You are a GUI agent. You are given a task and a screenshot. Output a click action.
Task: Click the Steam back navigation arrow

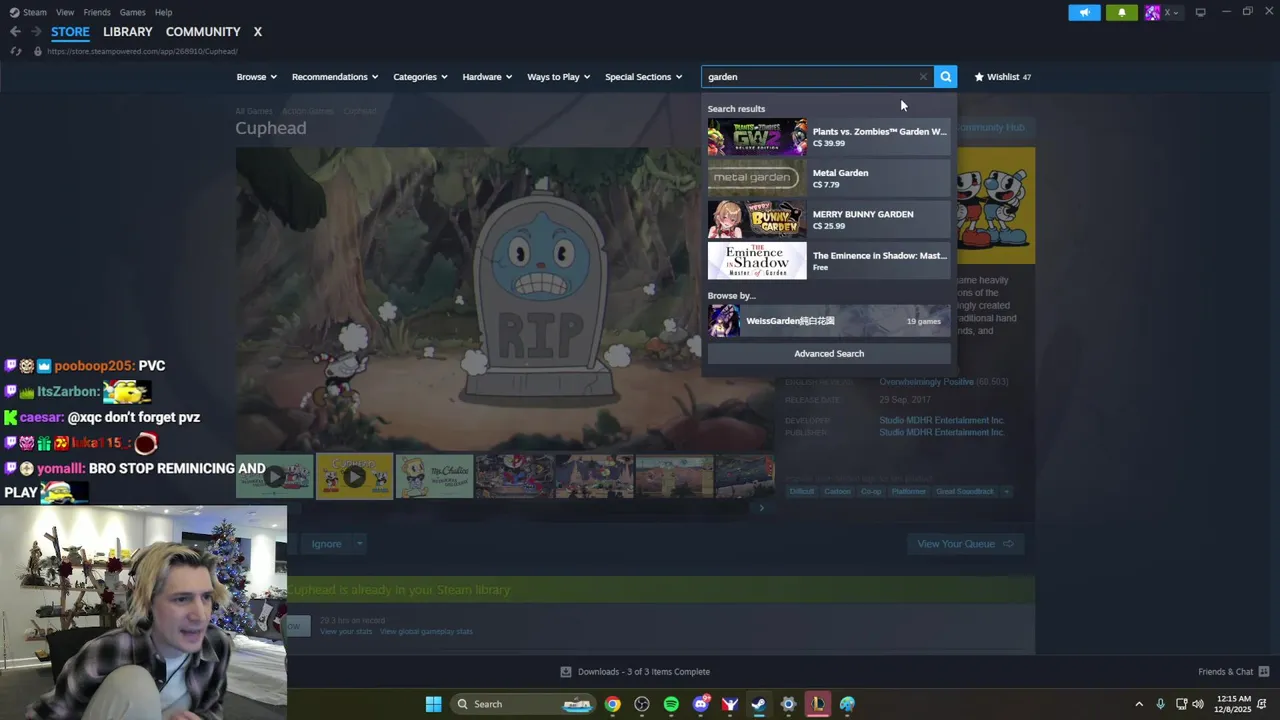[15, 32]
